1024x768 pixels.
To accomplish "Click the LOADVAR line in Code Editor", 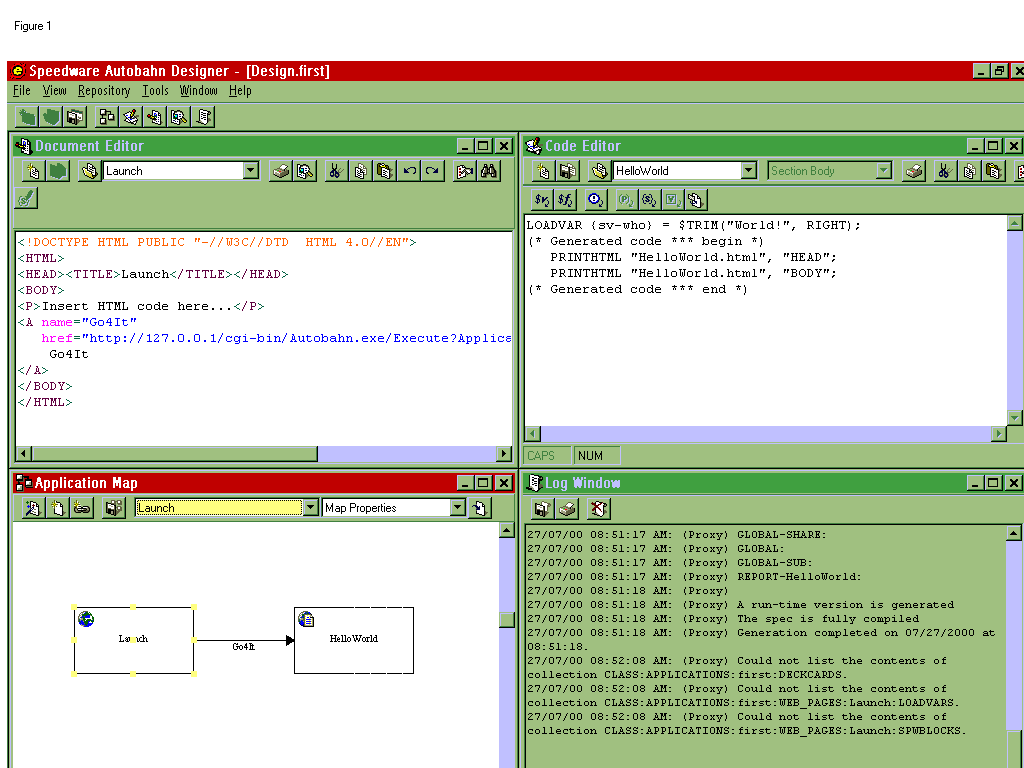I will (694, 225).
